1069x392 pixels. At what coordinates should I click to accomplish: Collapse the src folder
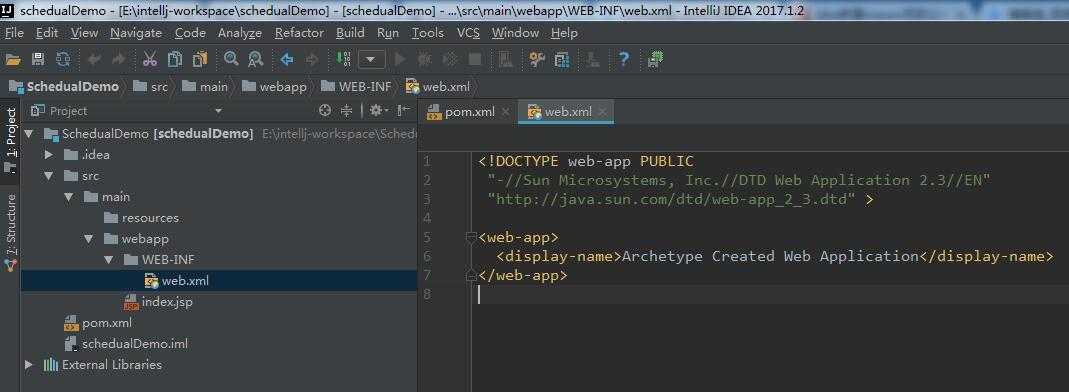click(x=48, y=176)
